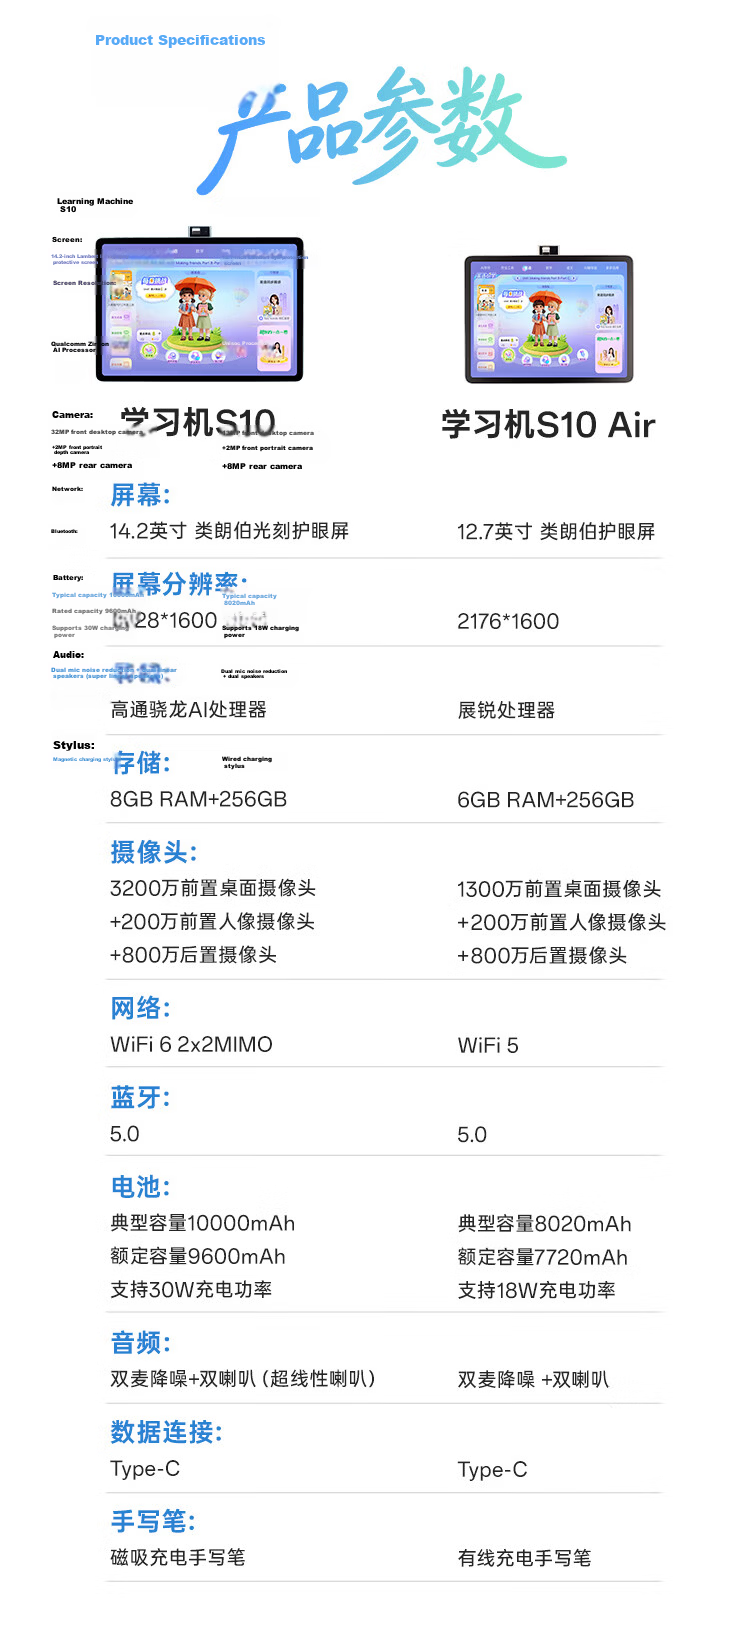Image resolution: width=750 pixels, height=1636 pixels.
Task: Click the English 'Stylus:' label
Action: point(74,745)
